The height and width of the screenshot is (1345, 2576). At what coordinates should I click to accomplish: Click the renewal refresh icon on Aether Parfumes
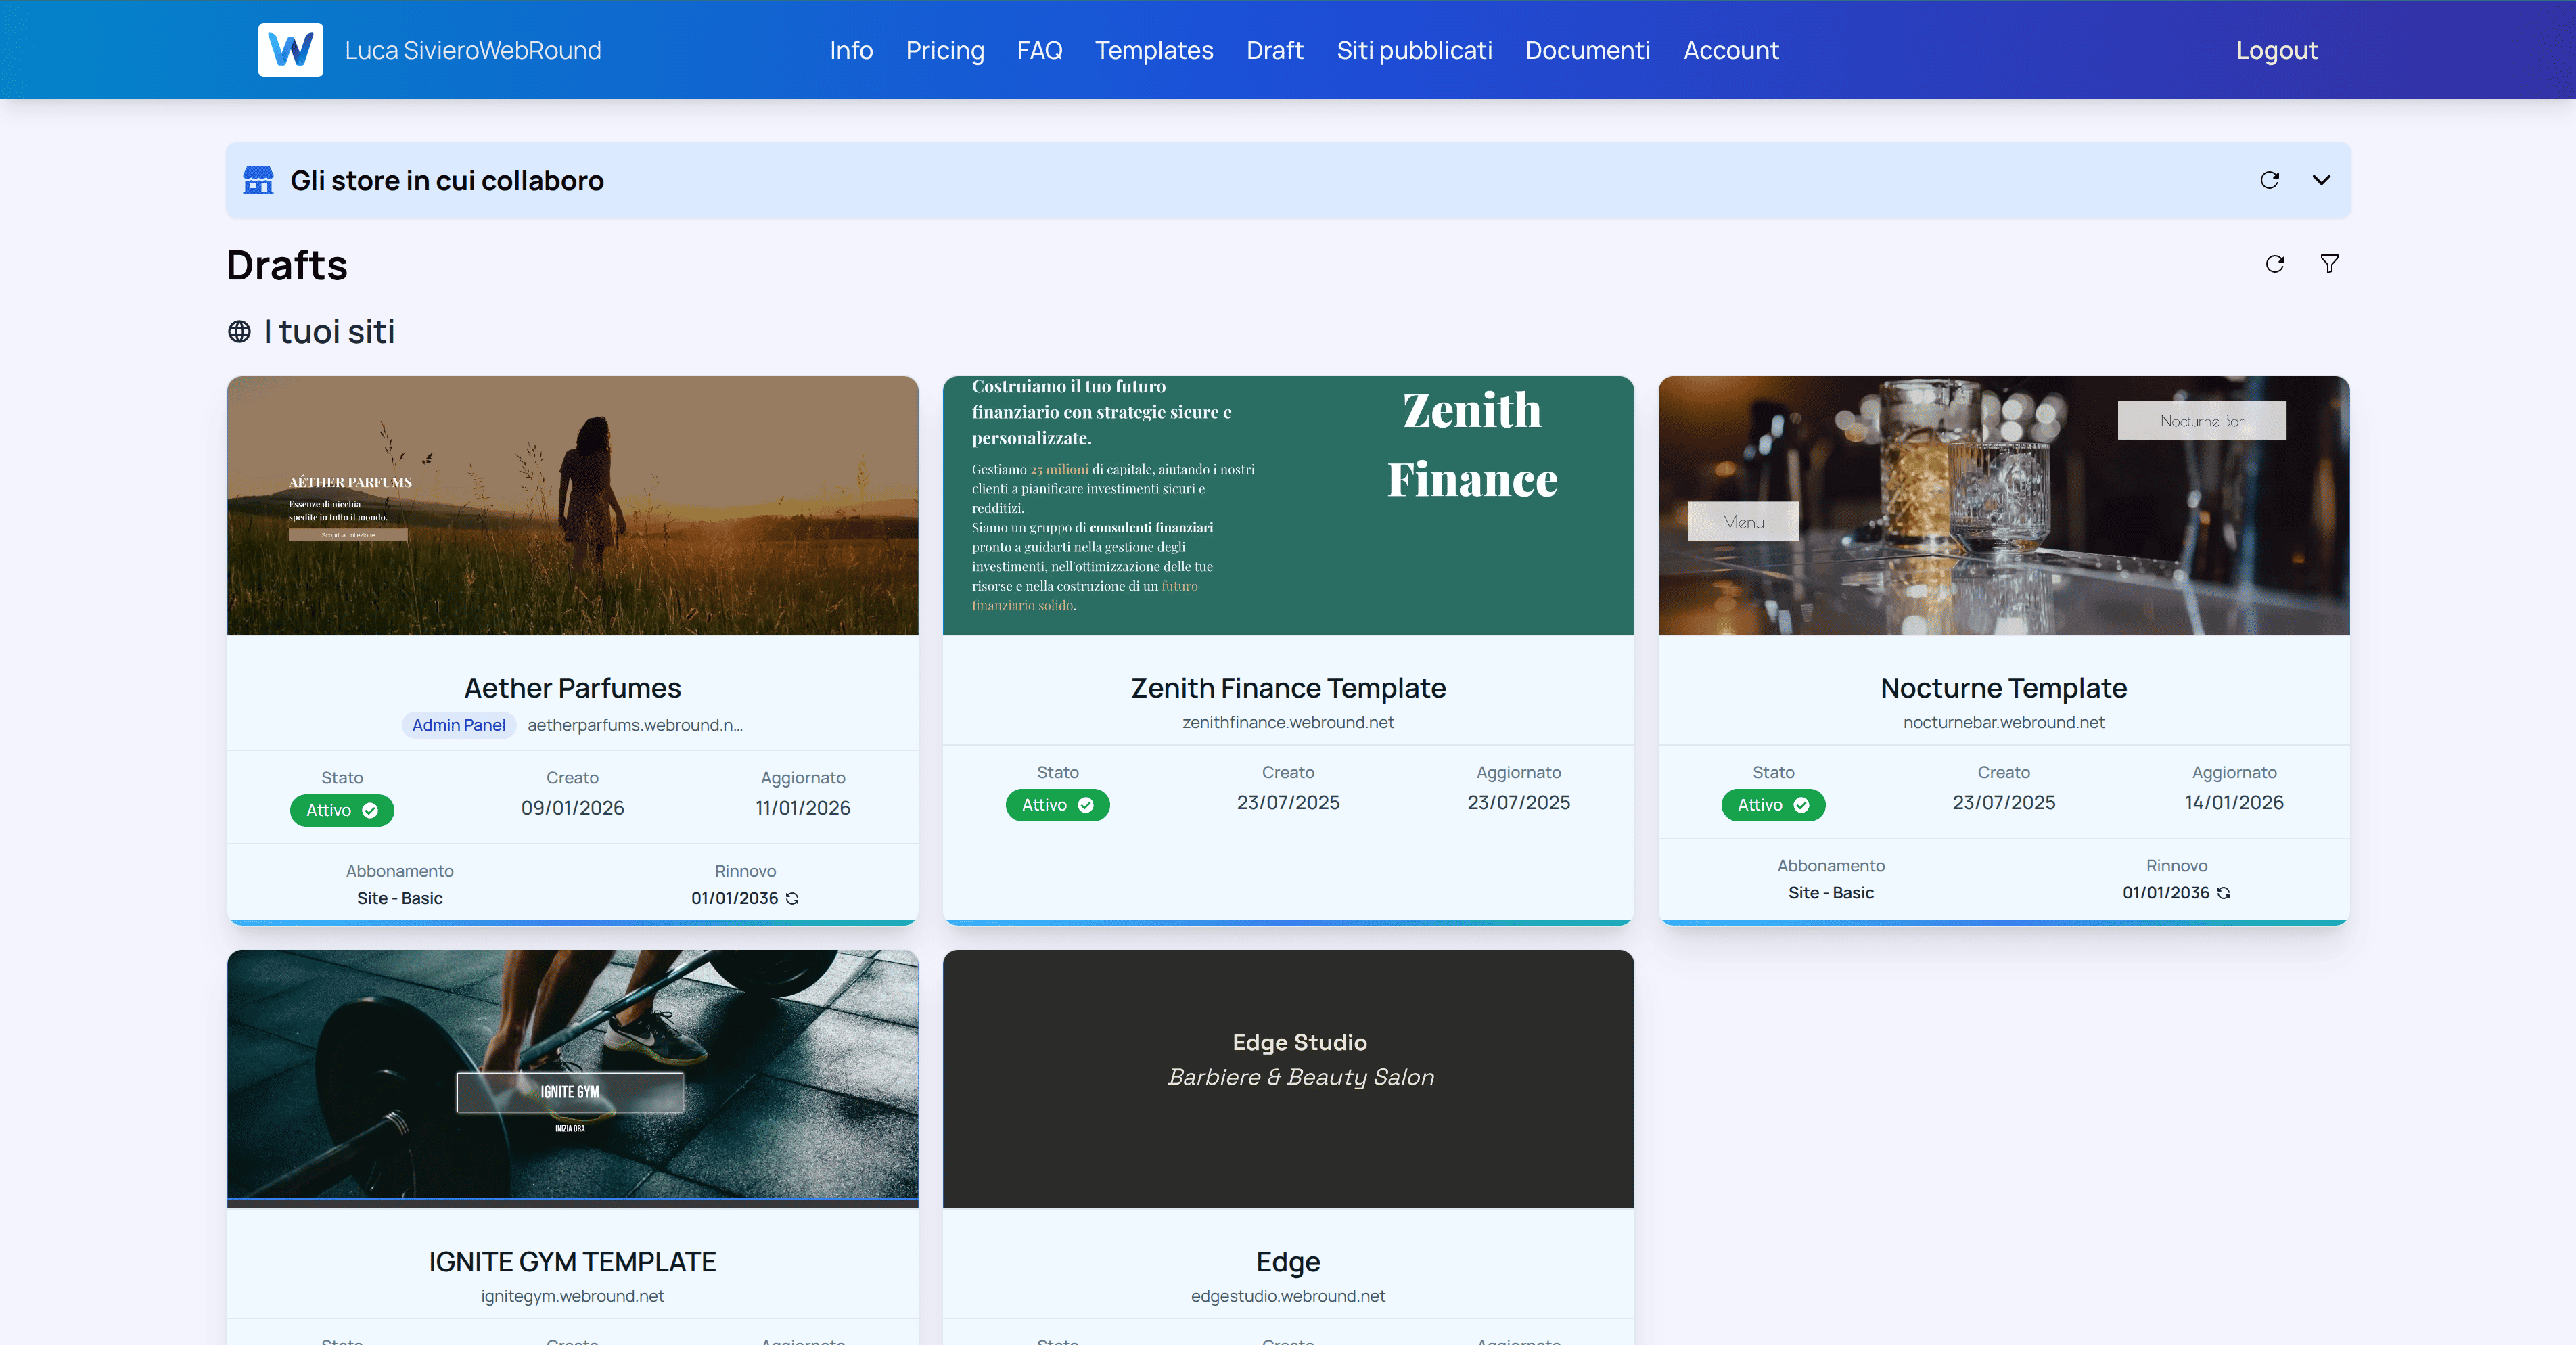point(792,898)
